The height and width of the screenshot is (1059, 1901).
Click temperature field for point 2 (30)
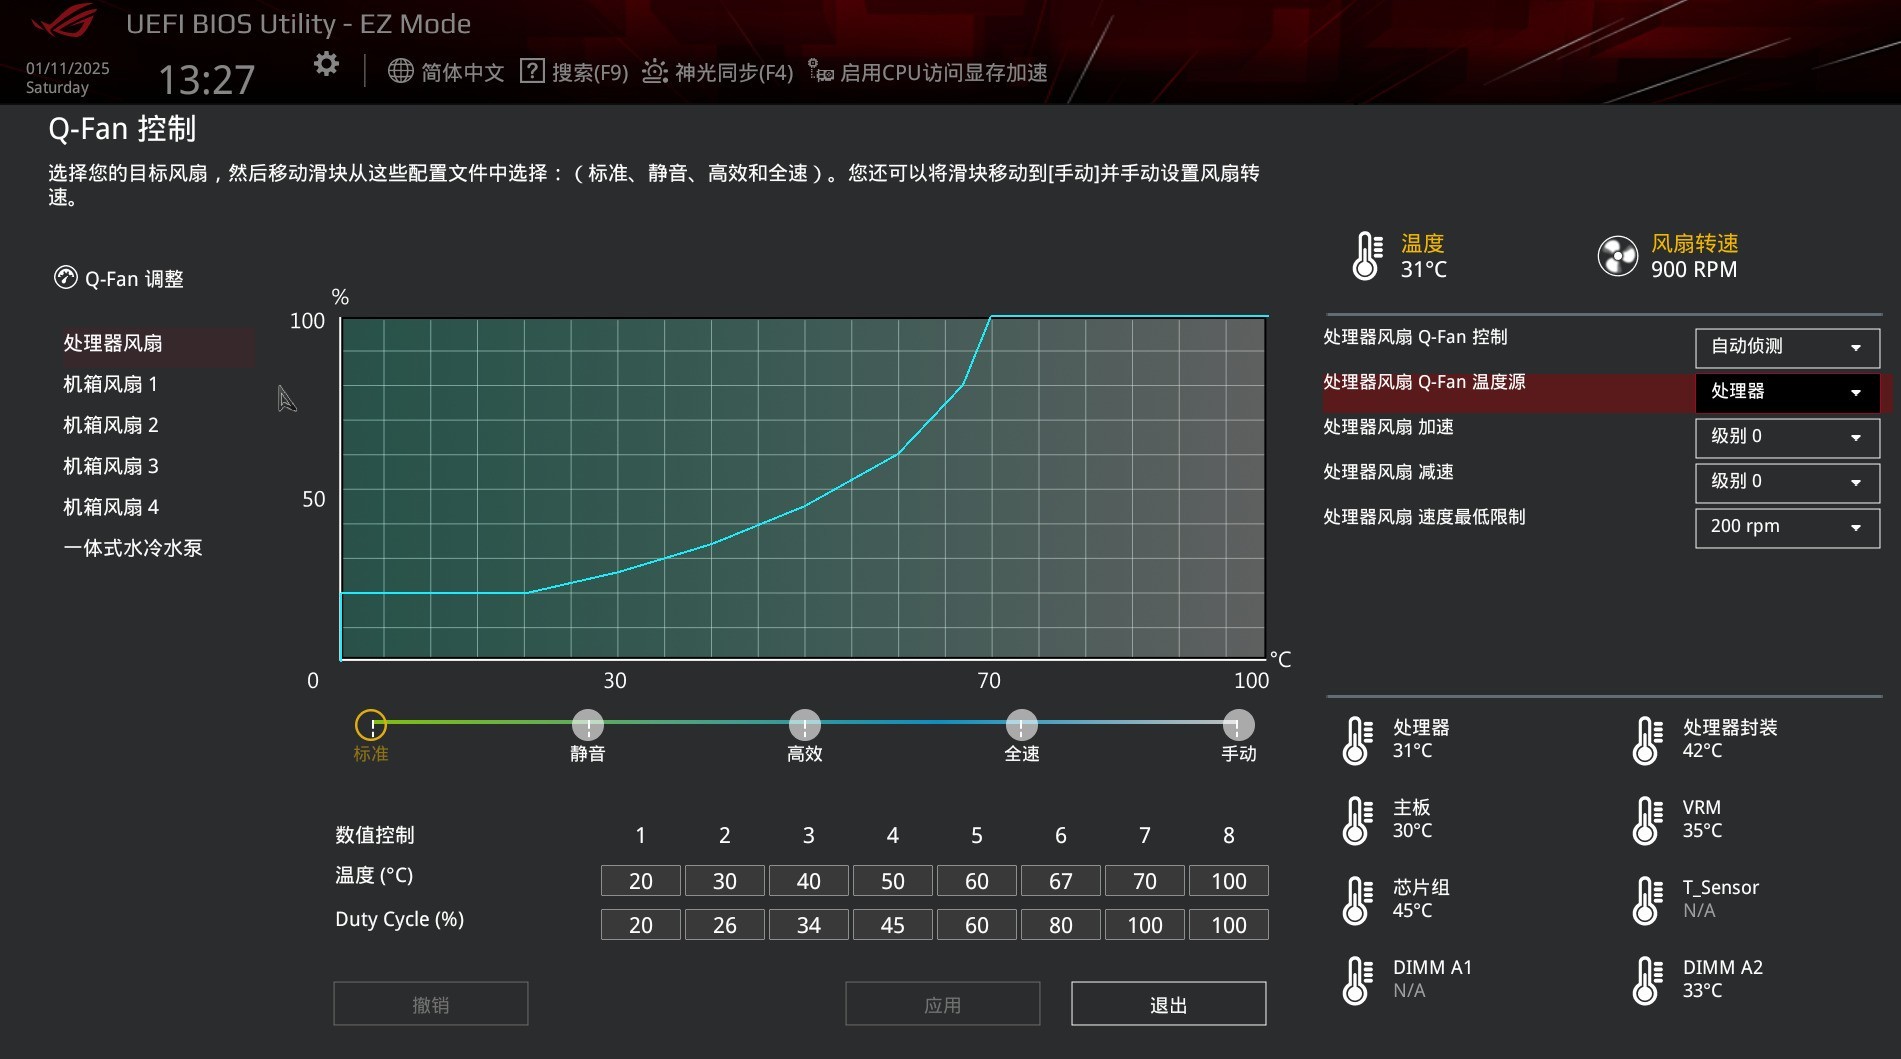point(725,881)
